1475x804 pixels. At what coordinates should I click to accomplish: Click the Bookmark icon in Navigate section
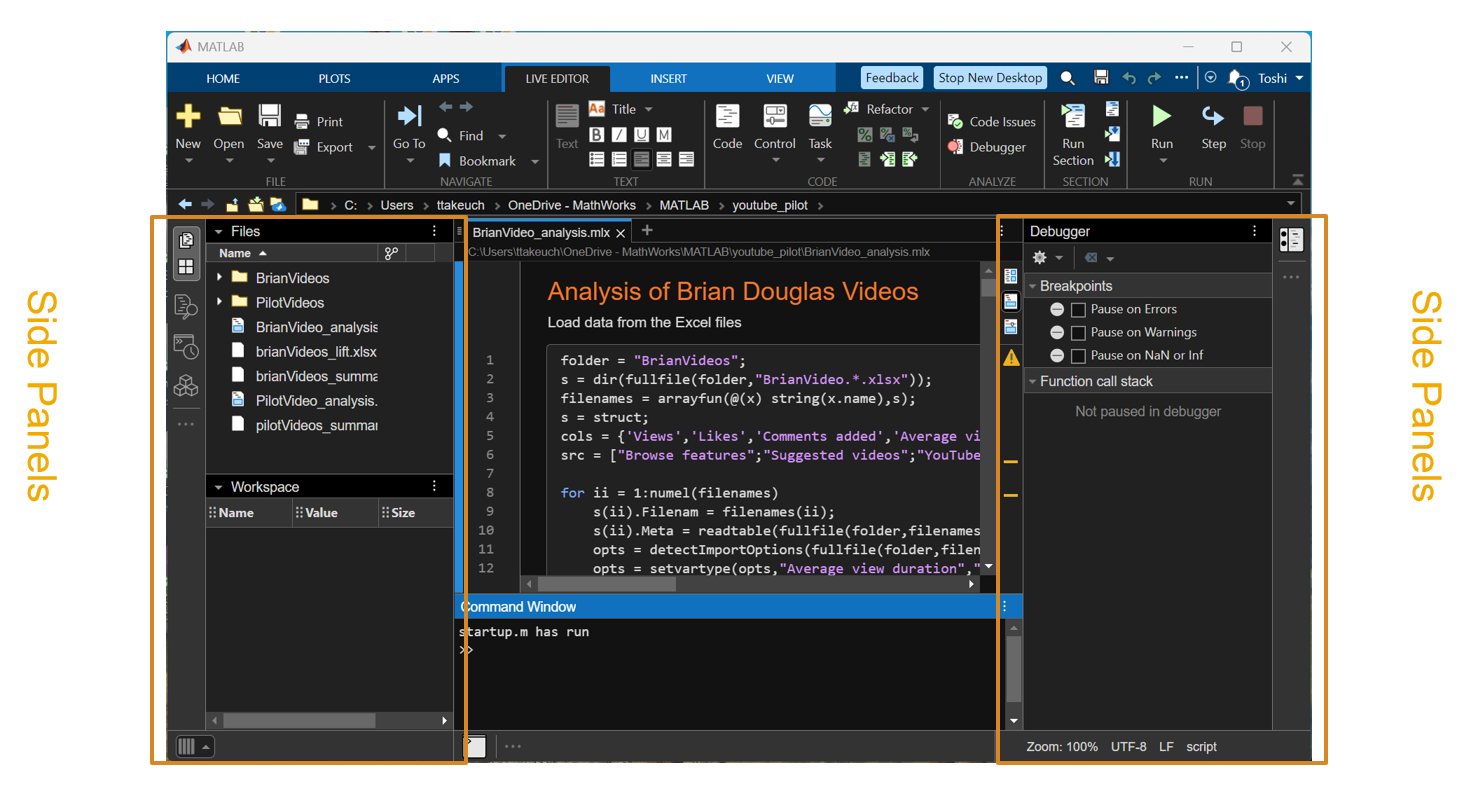[445, 161]
